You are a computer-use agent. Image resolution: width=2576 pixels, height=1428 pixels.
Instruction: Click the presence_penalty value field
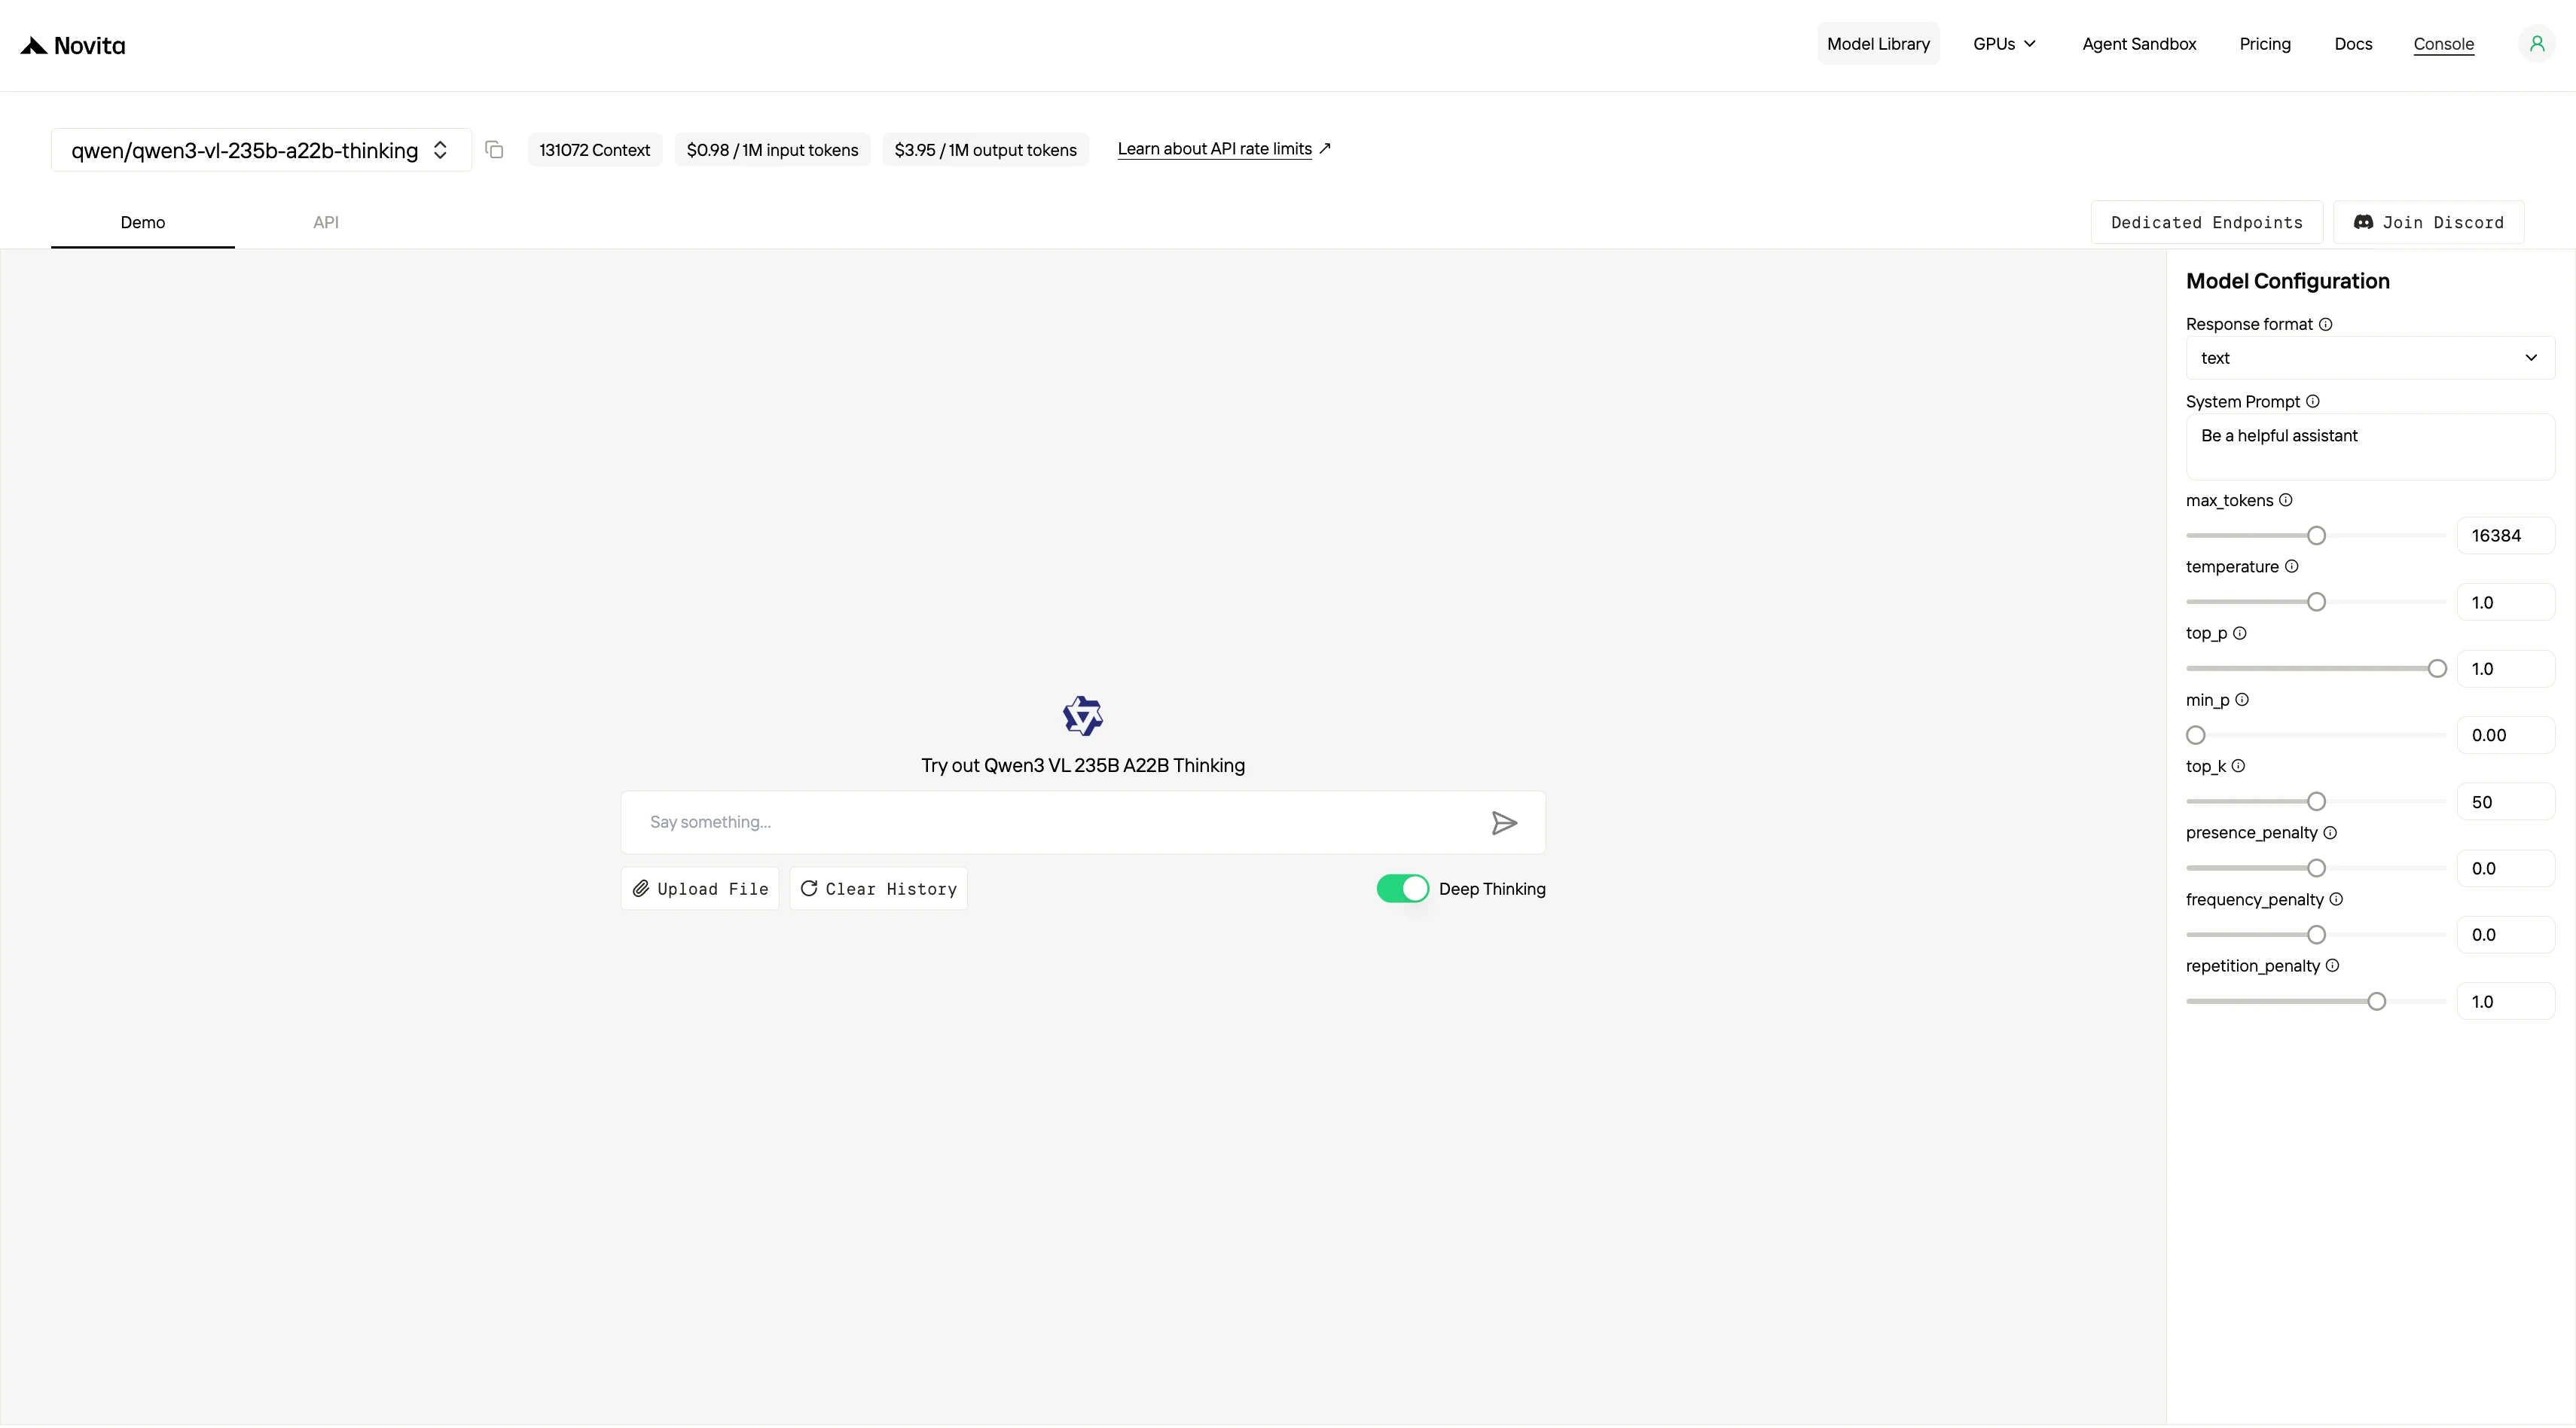(x=2505, y=869)
